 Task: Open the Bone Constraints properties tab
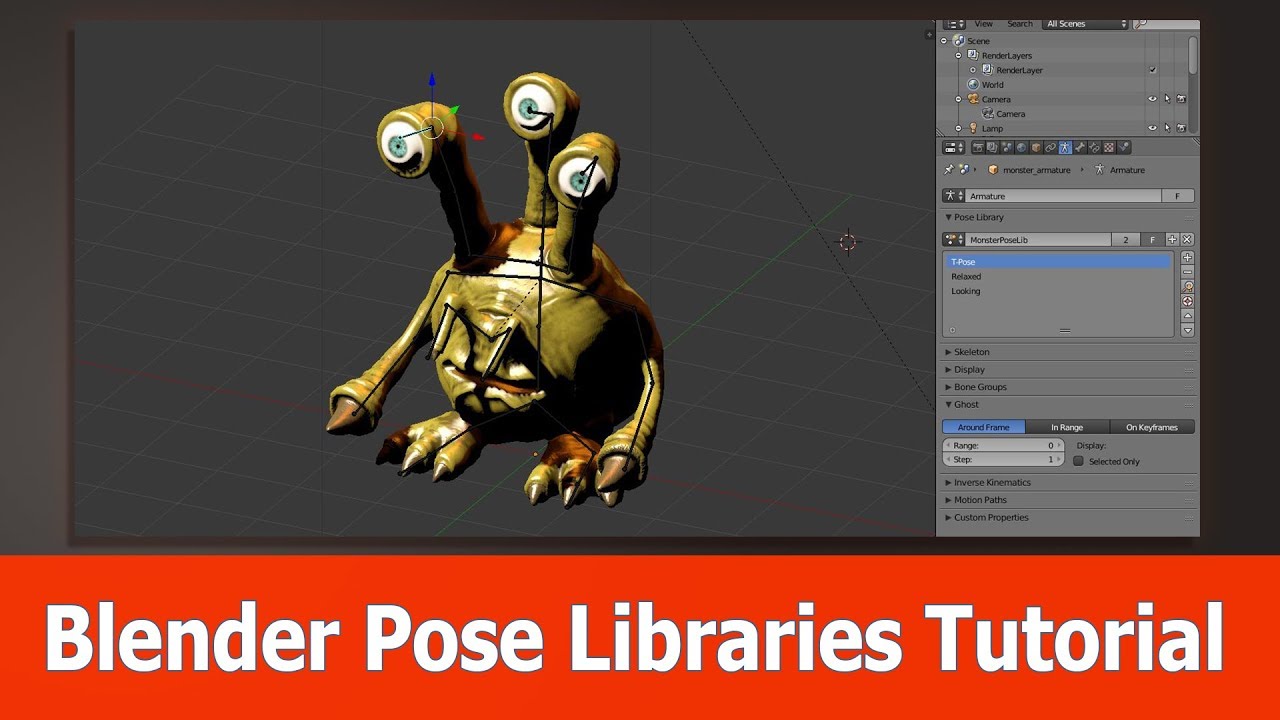click(x=1095, y=147)
